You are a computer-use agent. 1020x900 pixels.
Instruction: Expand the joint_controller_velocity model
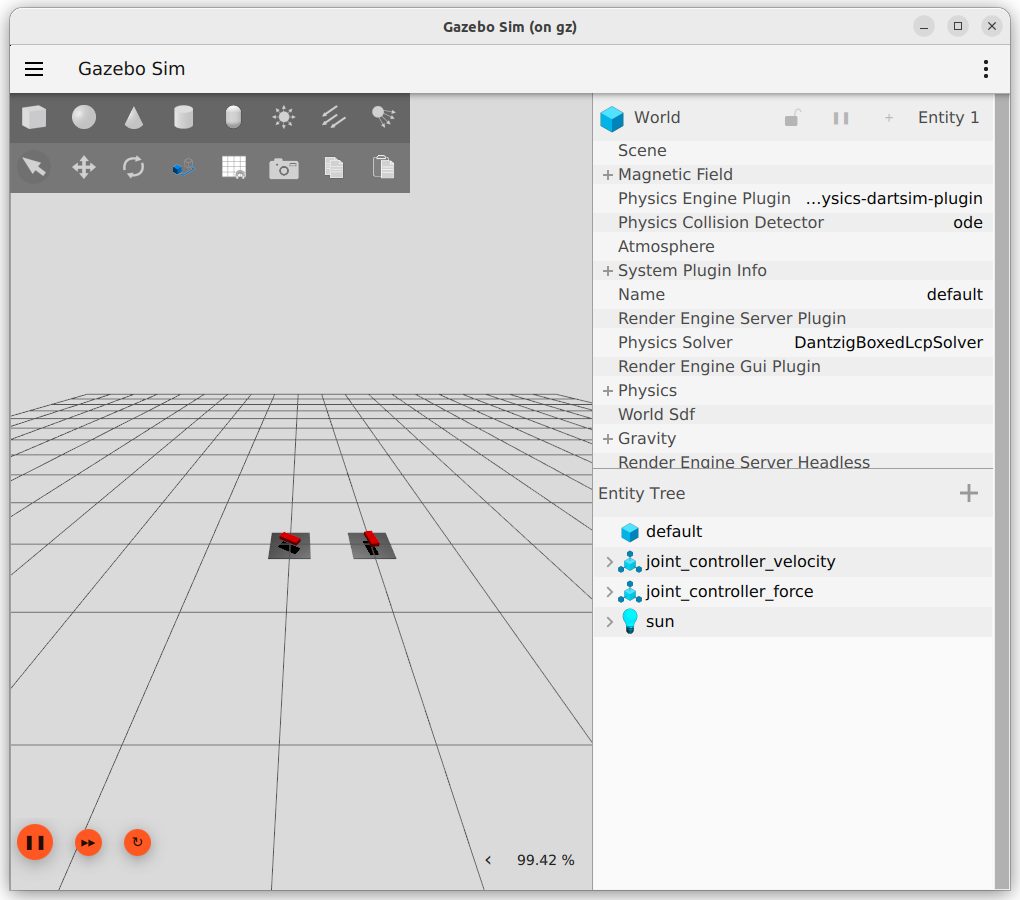[x=610, y=562]
